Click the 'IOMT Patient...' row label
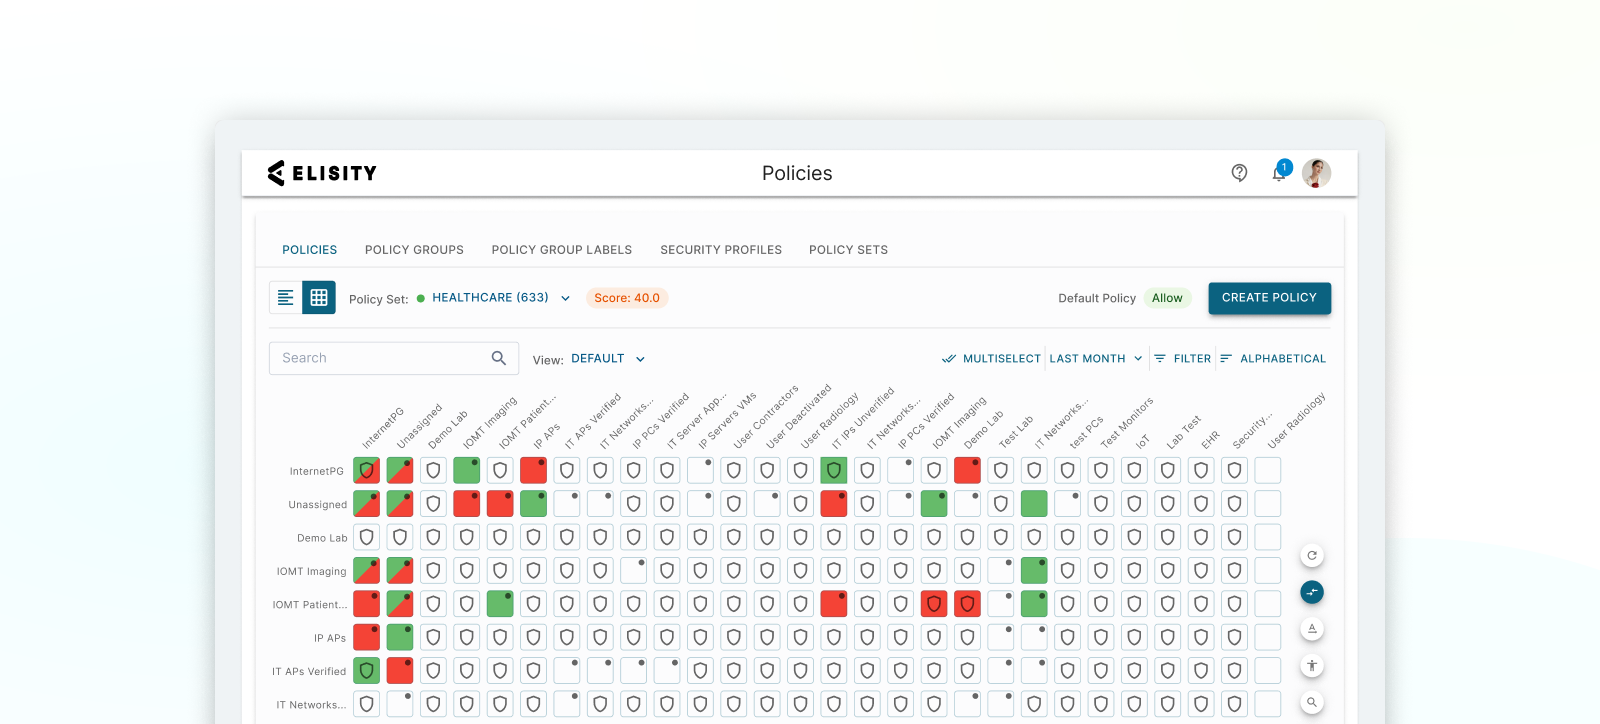This screenshot has height=724, width=1600. click(310, 605)
